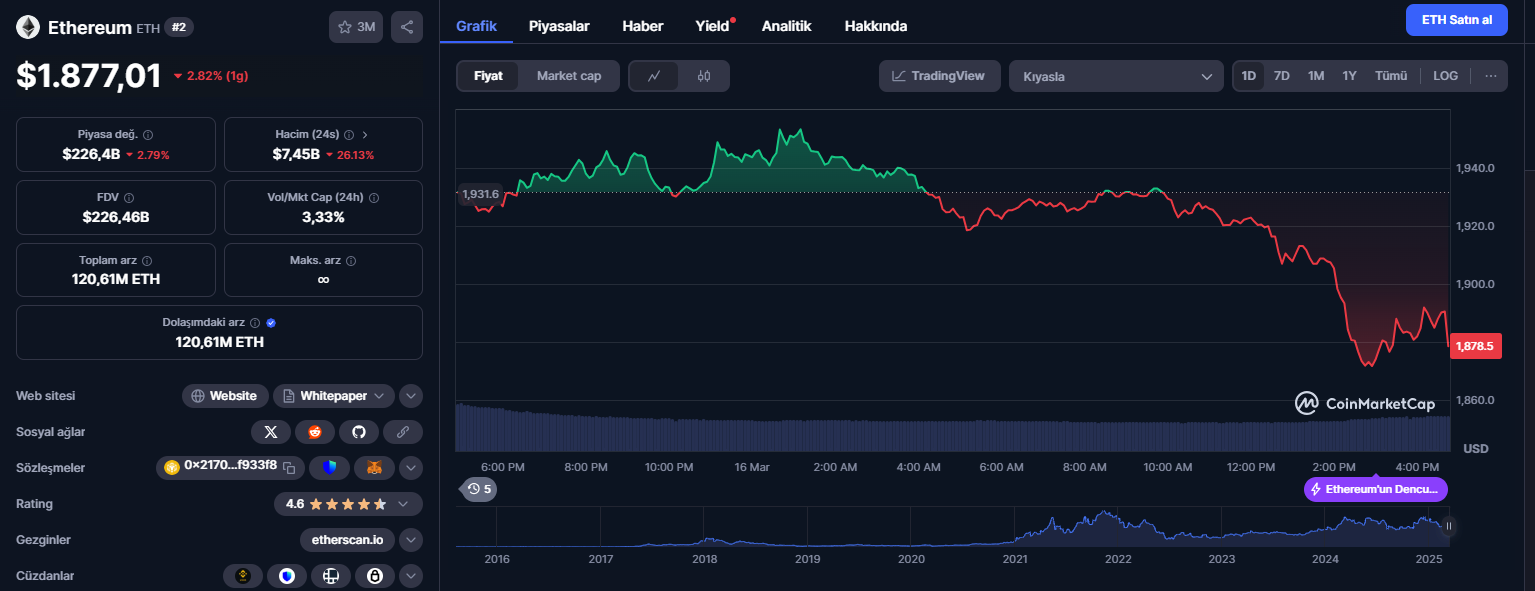Expand more wallets in Cüzdanlar row
This screenshot has width=1535, height=591.
(x=411, y=576)
